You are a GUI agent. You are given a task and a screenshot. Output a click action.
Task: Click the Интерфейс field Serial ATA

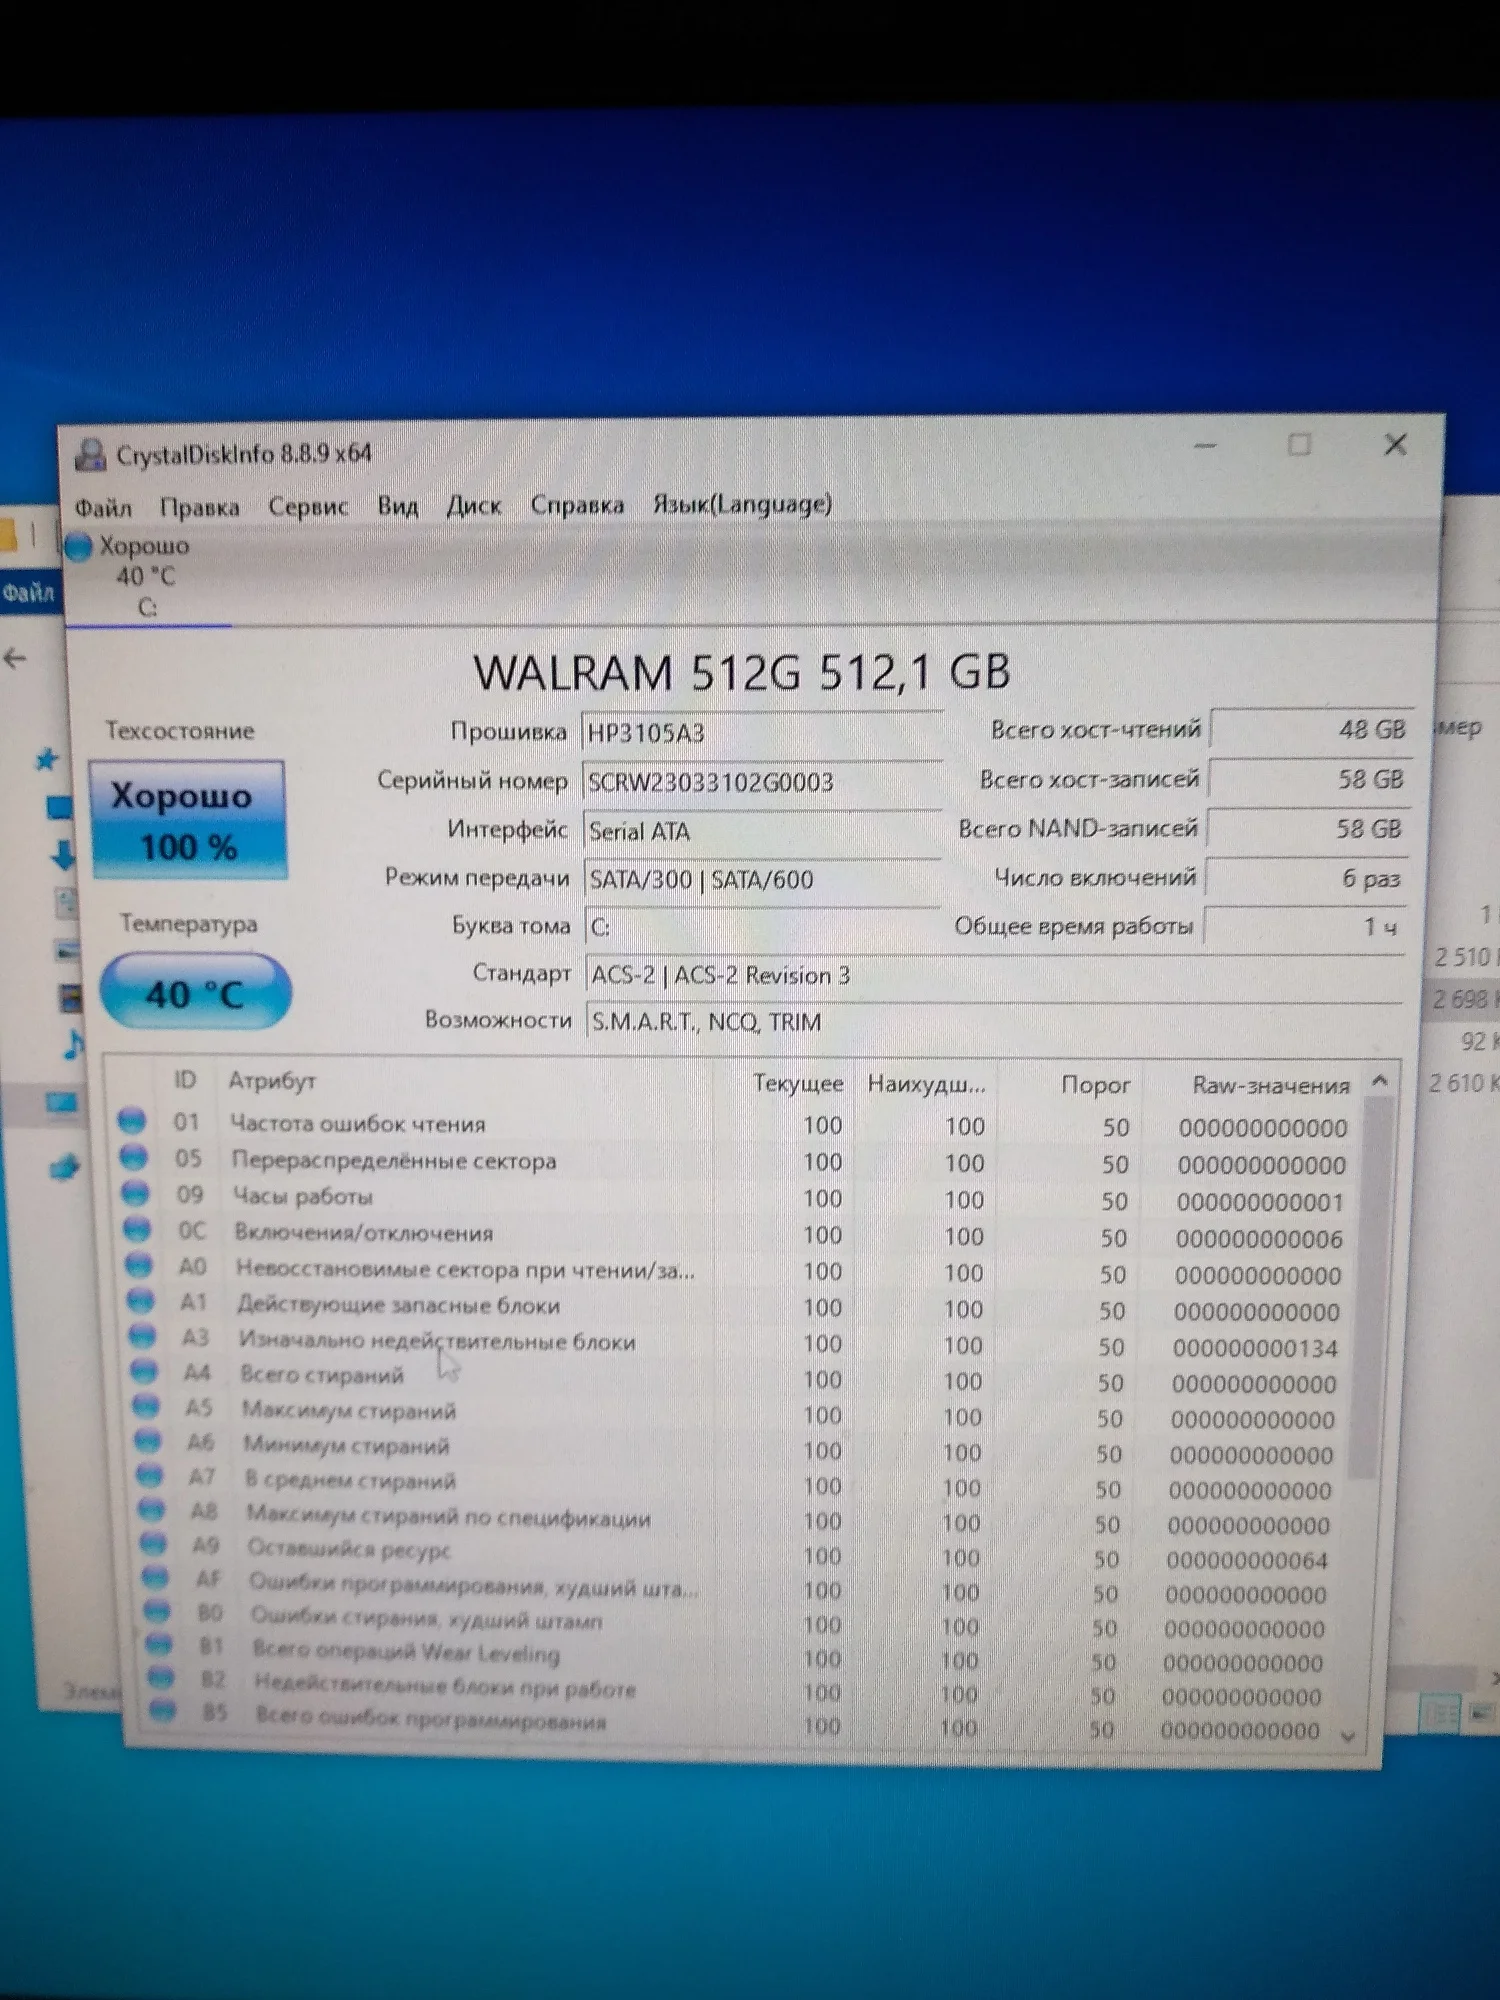761,831
